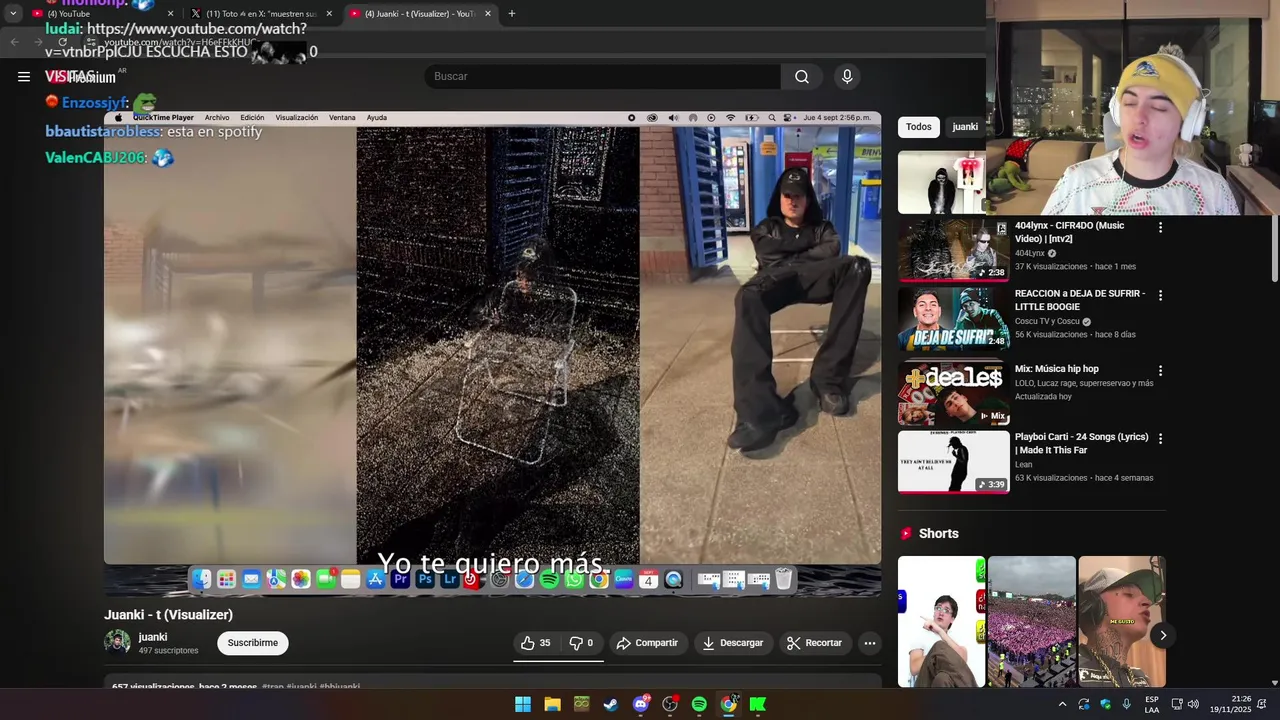Open Steam from the taskbar
The height and width of the screenshot is (720, 1280).
pos(611,704)
